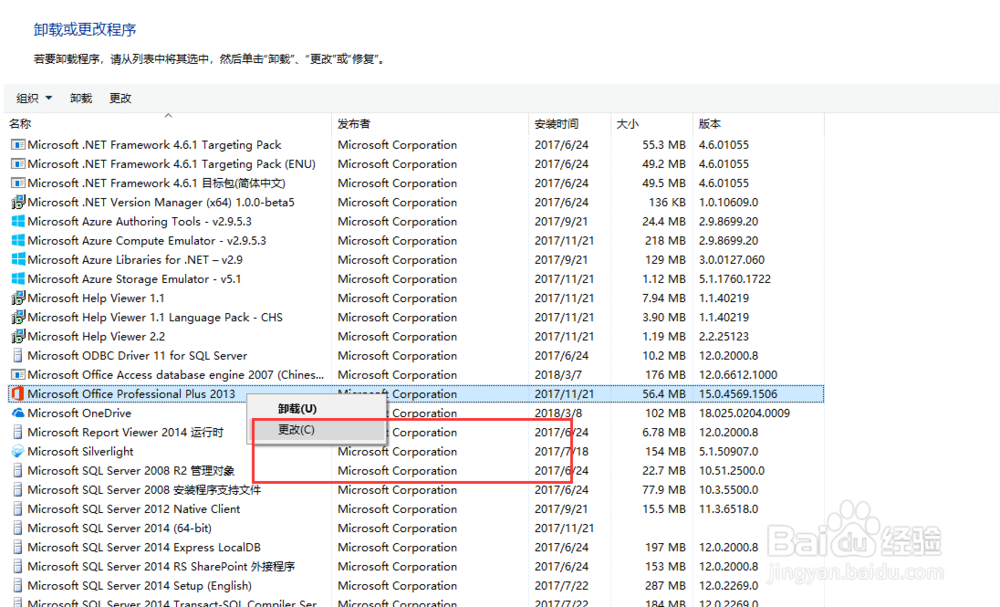This screenshot has height=607, width=1000.
Task: Click the 287 MB size cell
Action: 665,585
